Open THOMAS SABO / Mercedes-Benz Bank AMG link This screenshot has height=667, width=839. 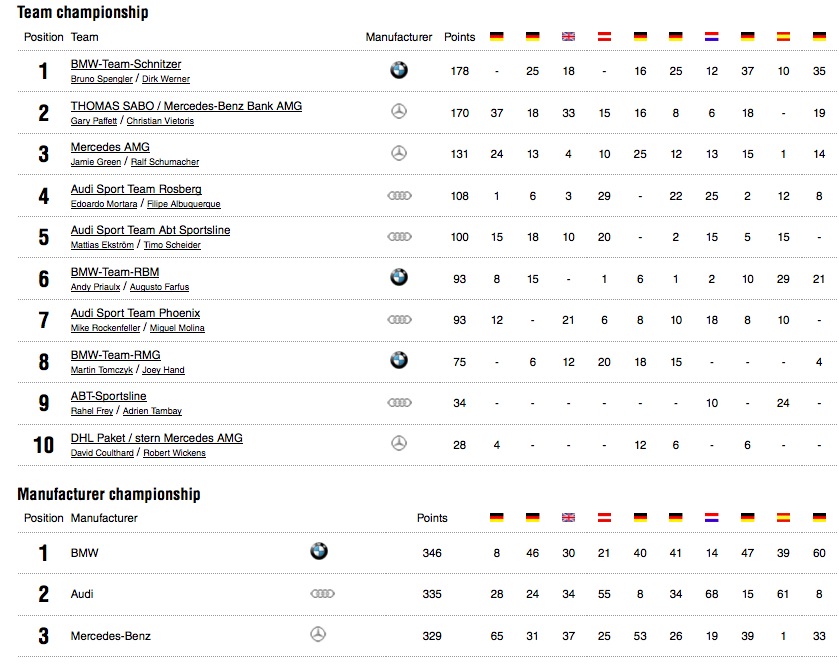coord(186,106)
